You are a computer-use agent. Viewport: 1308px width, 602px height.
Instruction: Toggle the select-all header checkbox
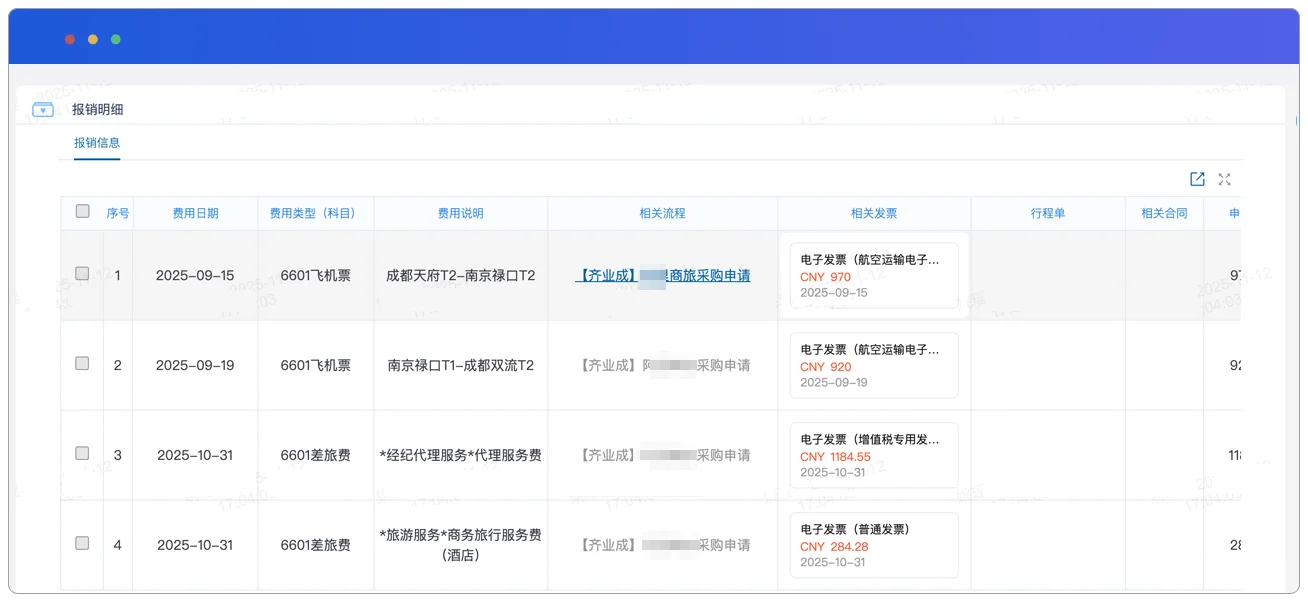(83, 211)
